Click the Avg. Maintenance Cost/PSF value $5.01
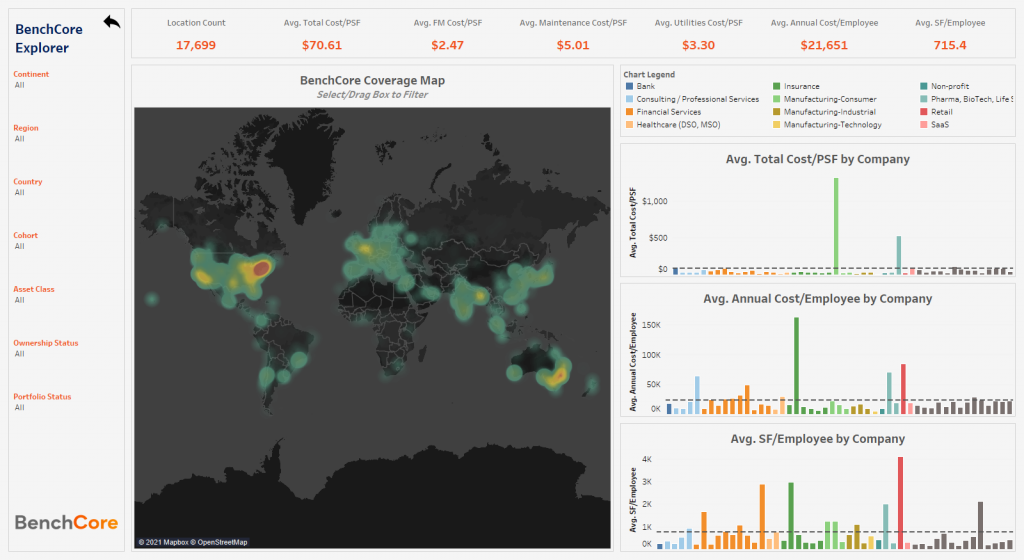 click(573, 45)
